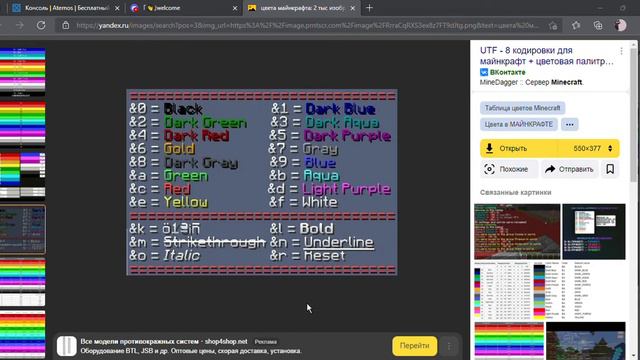Select the Таблица цветов Minecraft tag
Viewport: 640px width, 360px height.
click(x=522, y=108)
